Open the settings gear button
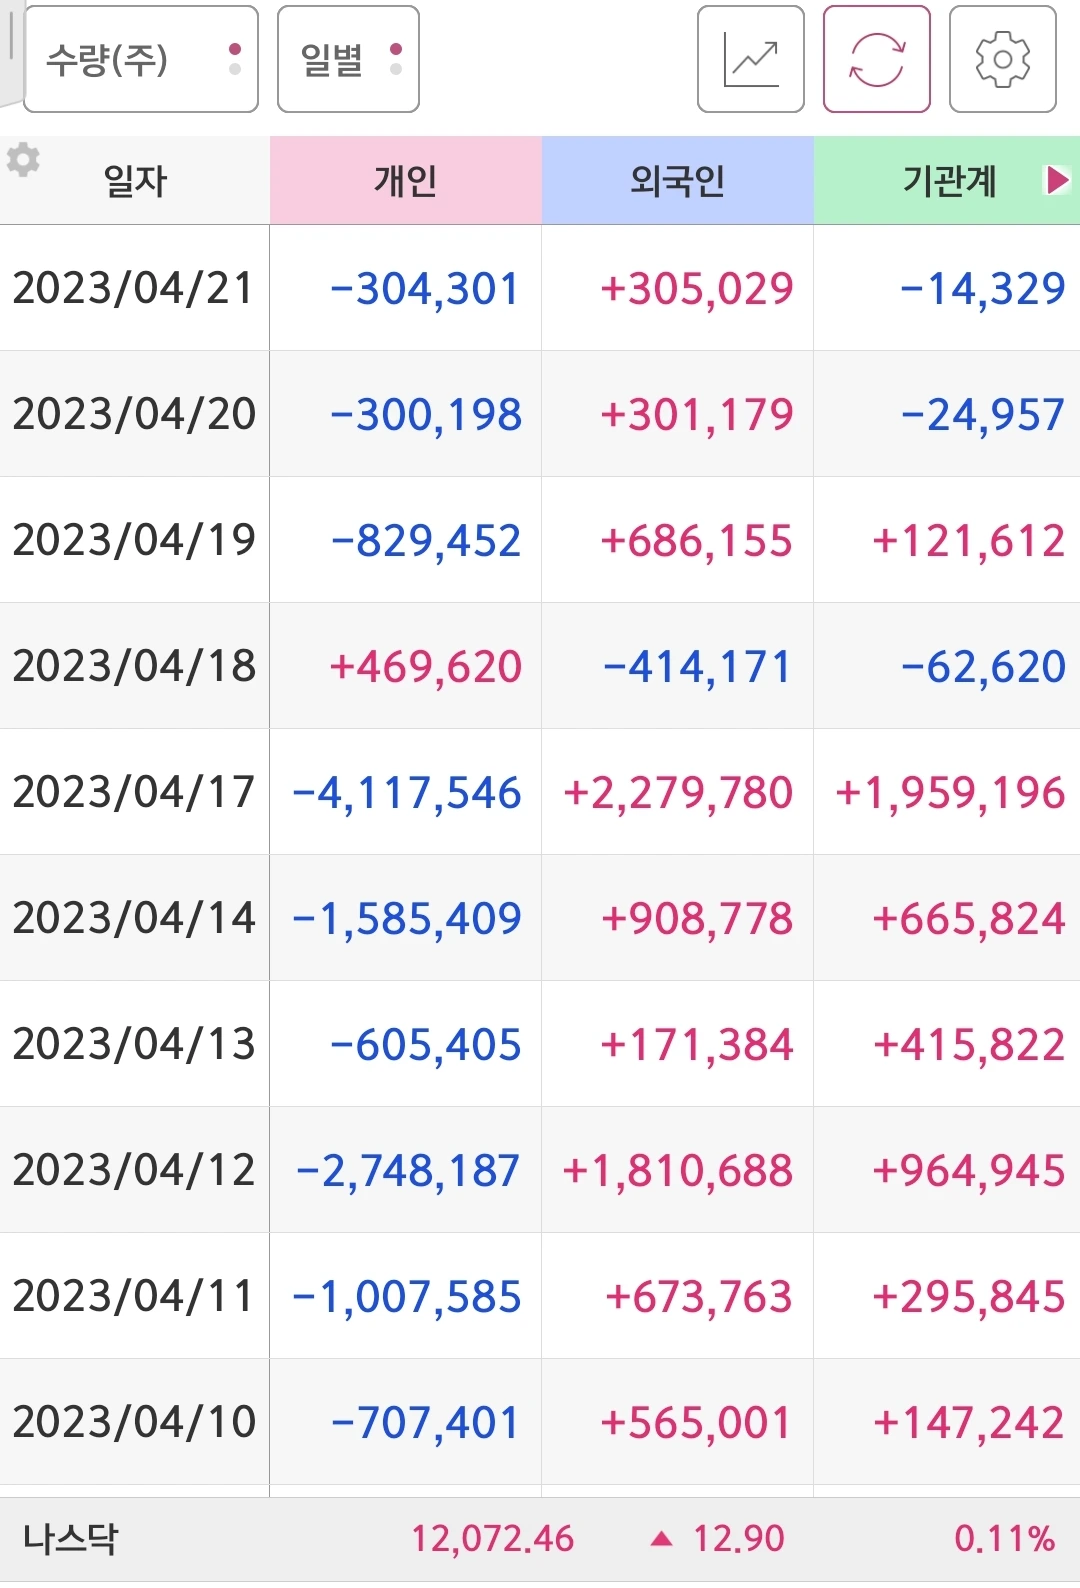Viewport: 1080px width, 1588px height. coord(1002,59)
